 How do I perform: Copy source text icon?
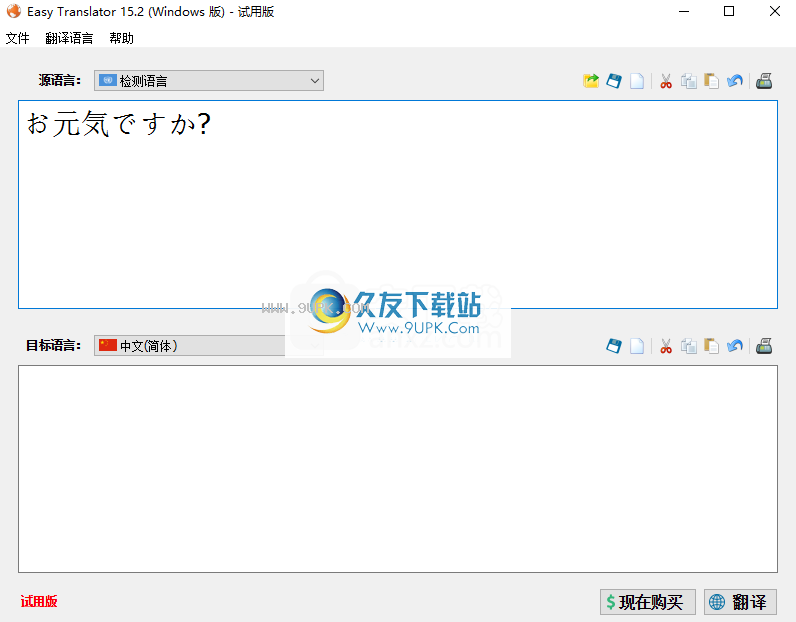click(x=689, y=81)
